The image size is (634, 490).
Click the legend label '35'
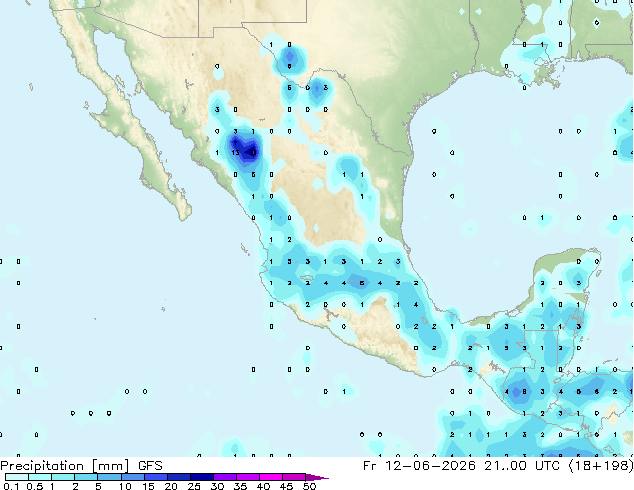(240, 486)
